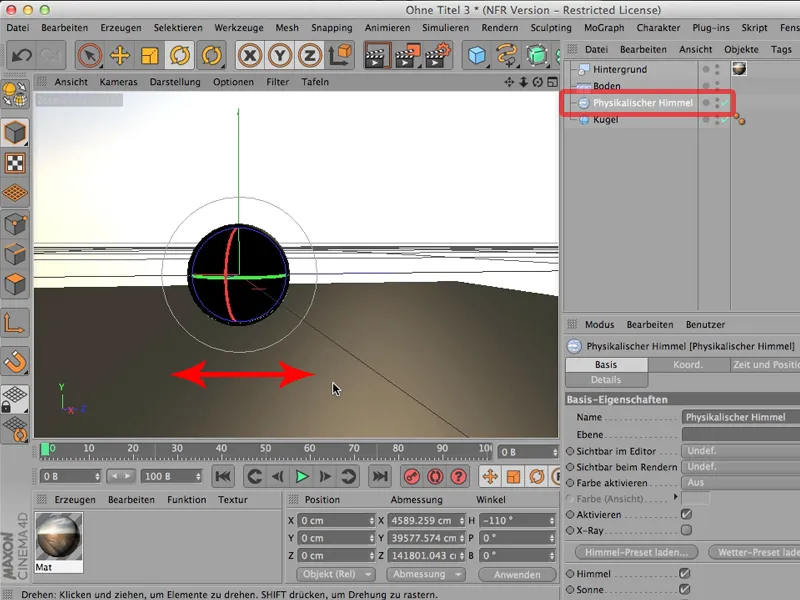
Task: Open the Objekt (Rel) dropdown
Action: (x=336, y=574)
